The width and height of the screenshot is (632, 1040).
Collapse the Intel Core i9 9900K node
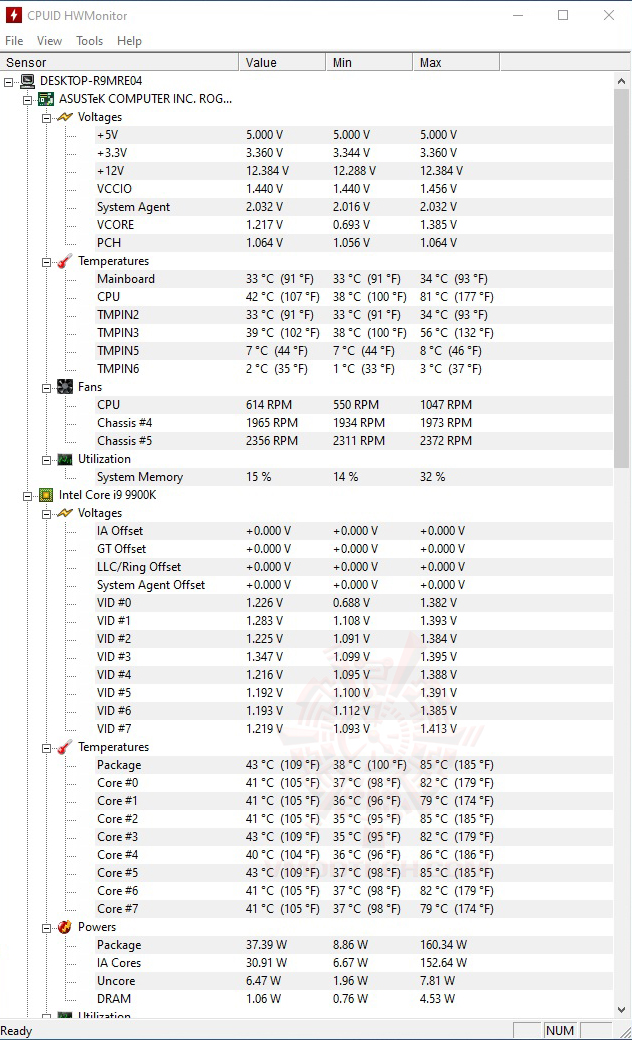coord(28,495)
